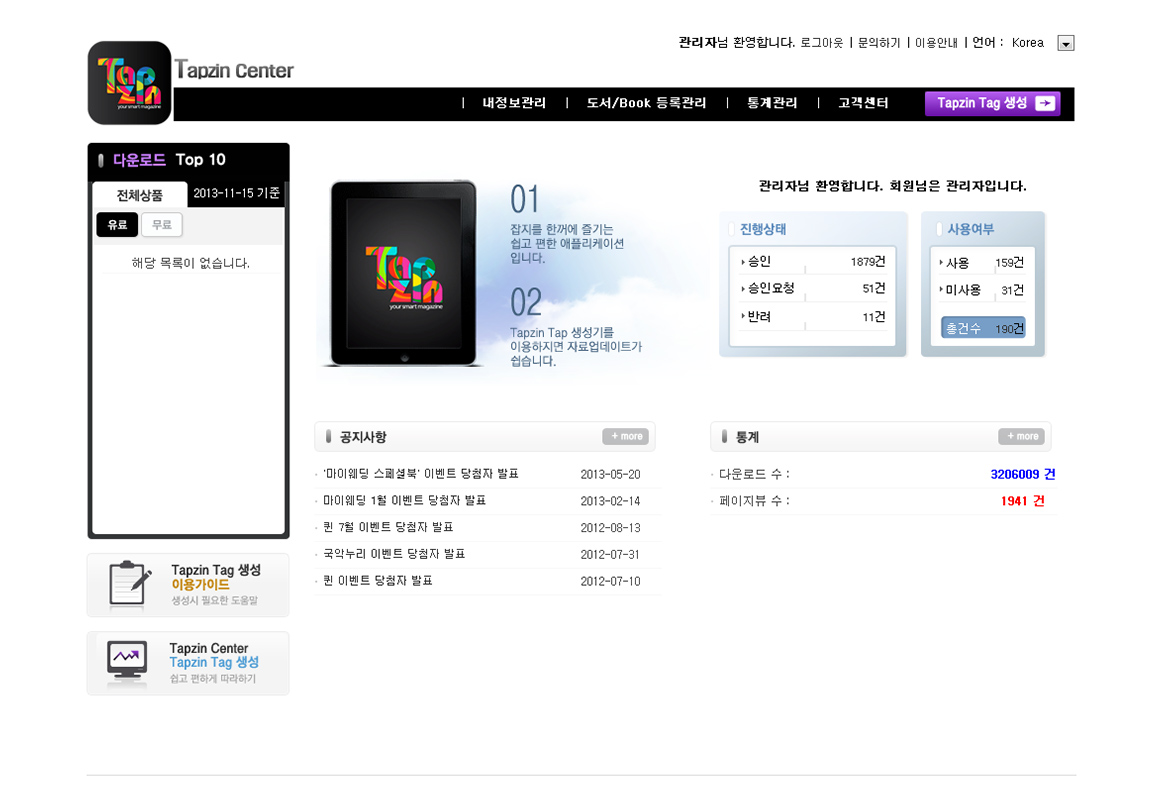
Task: Click the 사용여부 panel heading
Action: point(970,229)
